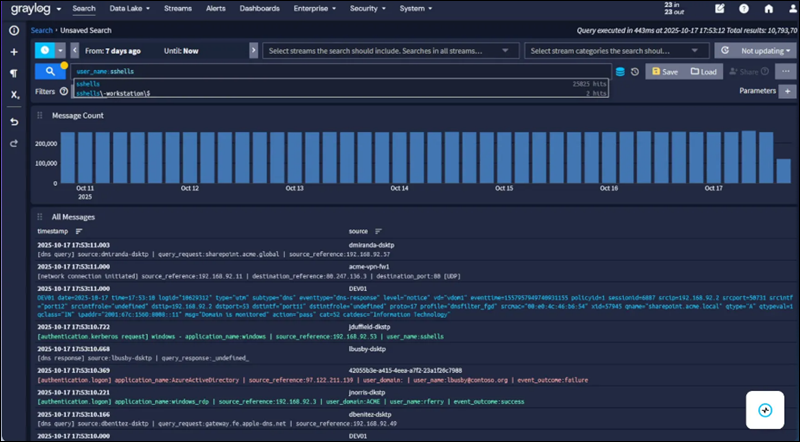Click the sidebar plus create icon

(x=14, y=52)
